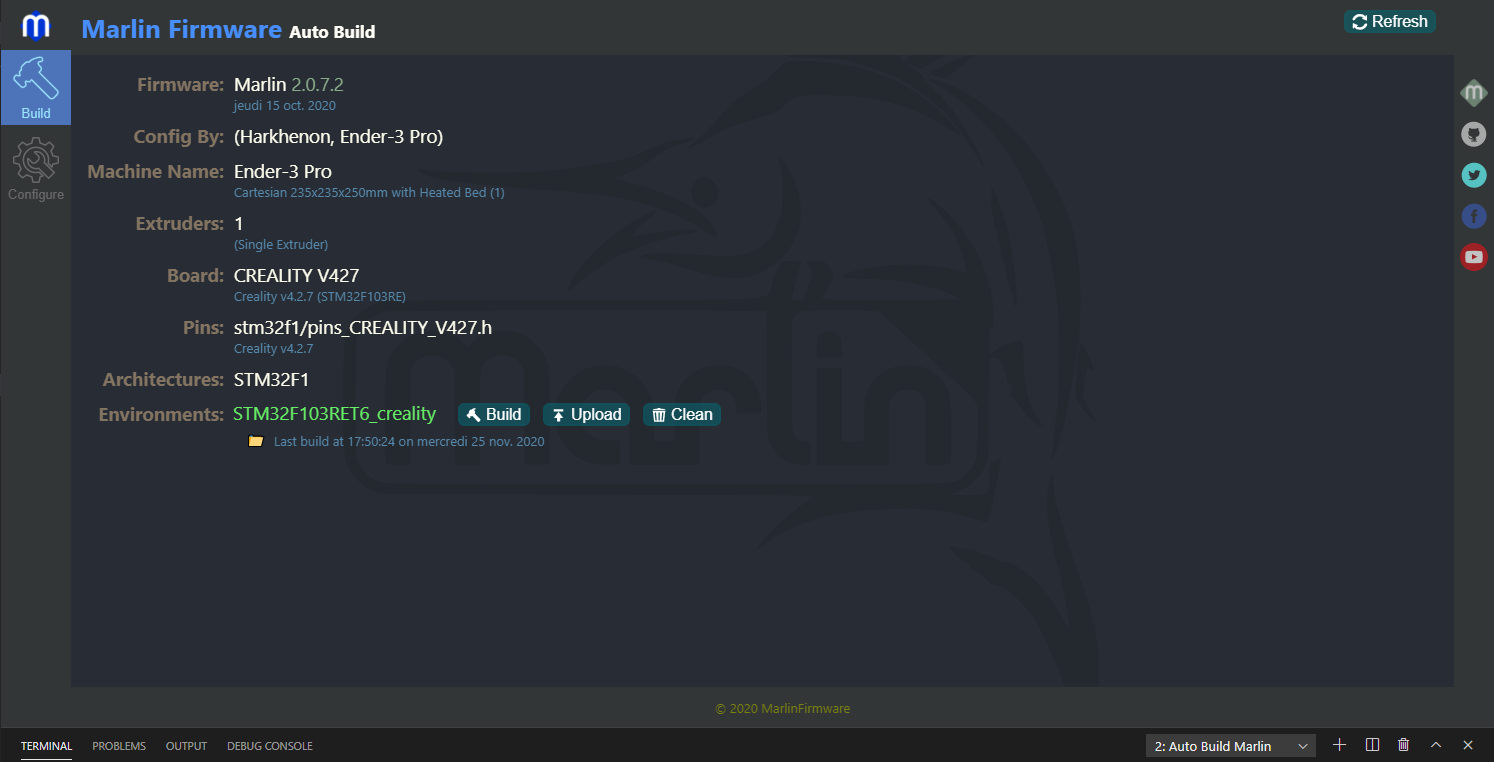
Task: Click pins file stm32f1/pins_CREALITY_V427.h
Action: click(363, 328)
